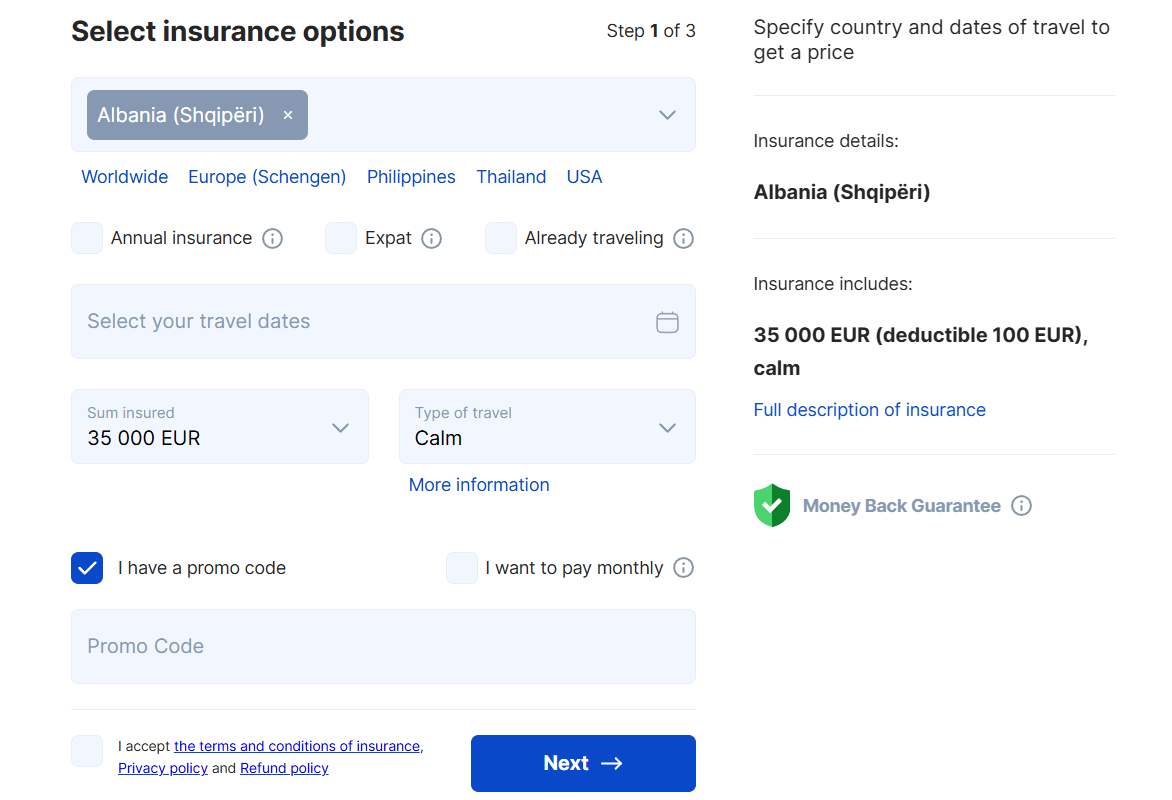Click inside the Promo Code field
The height and width of the screenshot is (800, 1172).
383,646
